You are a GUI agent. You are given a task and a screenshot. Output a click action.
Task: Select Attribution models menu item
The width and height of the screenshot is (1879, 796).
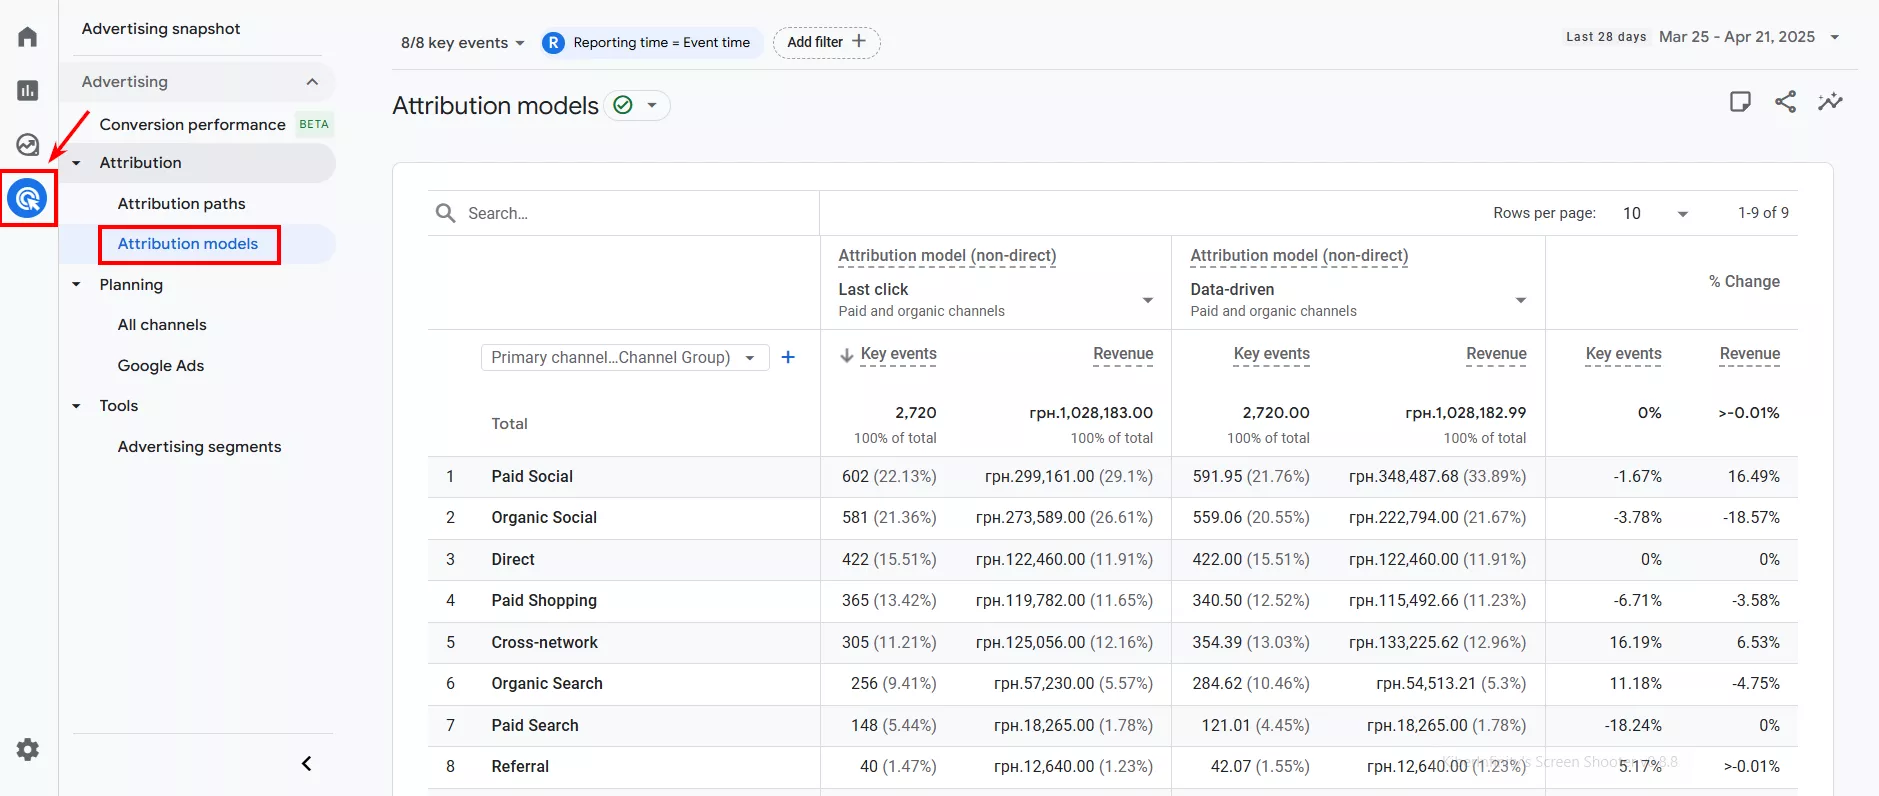[188, 244]
